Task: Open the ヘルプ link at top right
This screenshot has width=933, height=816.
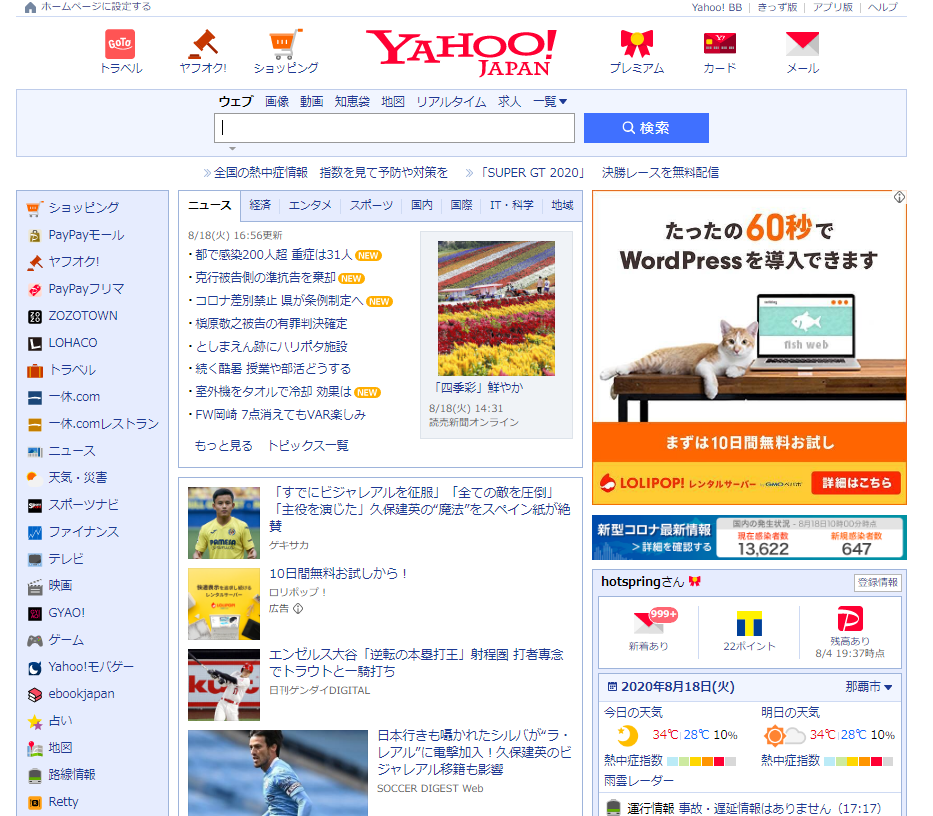Action: coord(882,7)
